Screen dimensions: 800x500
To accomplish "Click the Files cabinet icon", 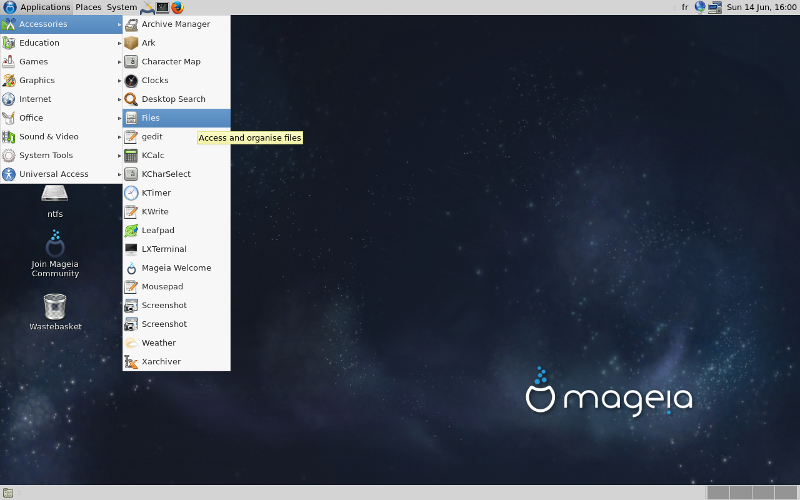I will coord(131,118).
